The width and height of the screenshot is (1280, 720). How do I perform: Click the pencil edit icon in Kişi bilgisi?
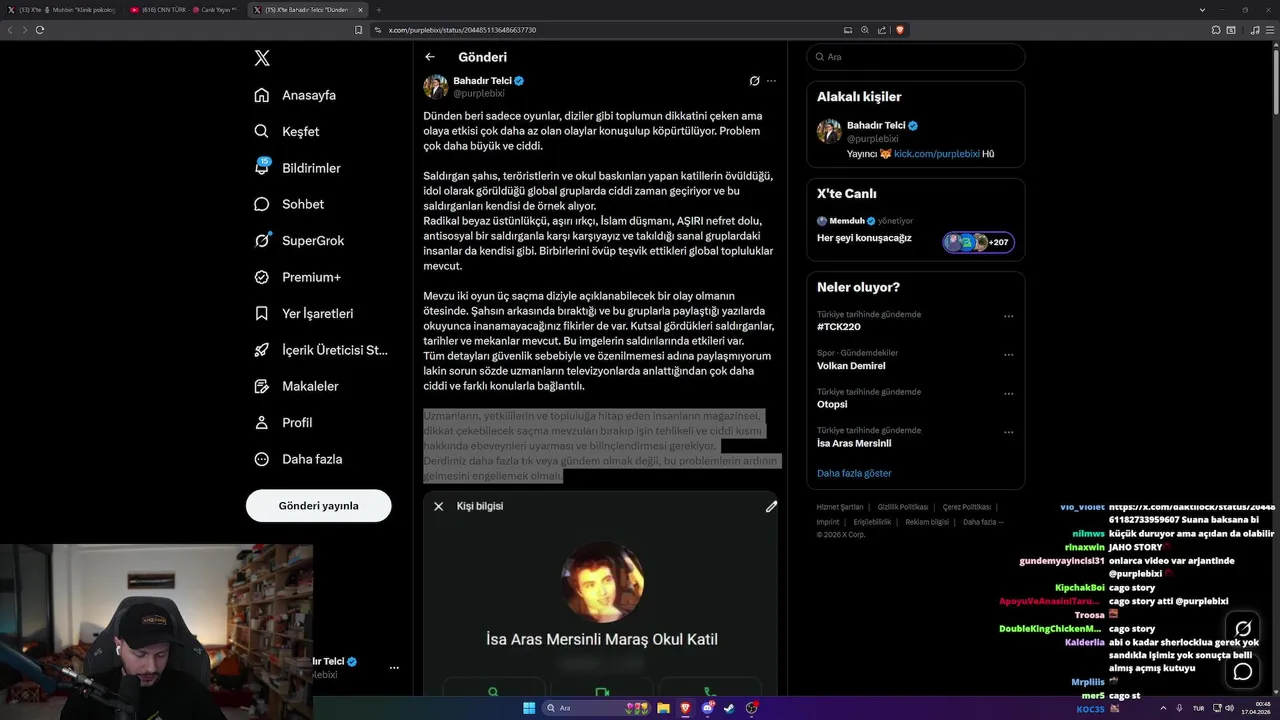771,507
